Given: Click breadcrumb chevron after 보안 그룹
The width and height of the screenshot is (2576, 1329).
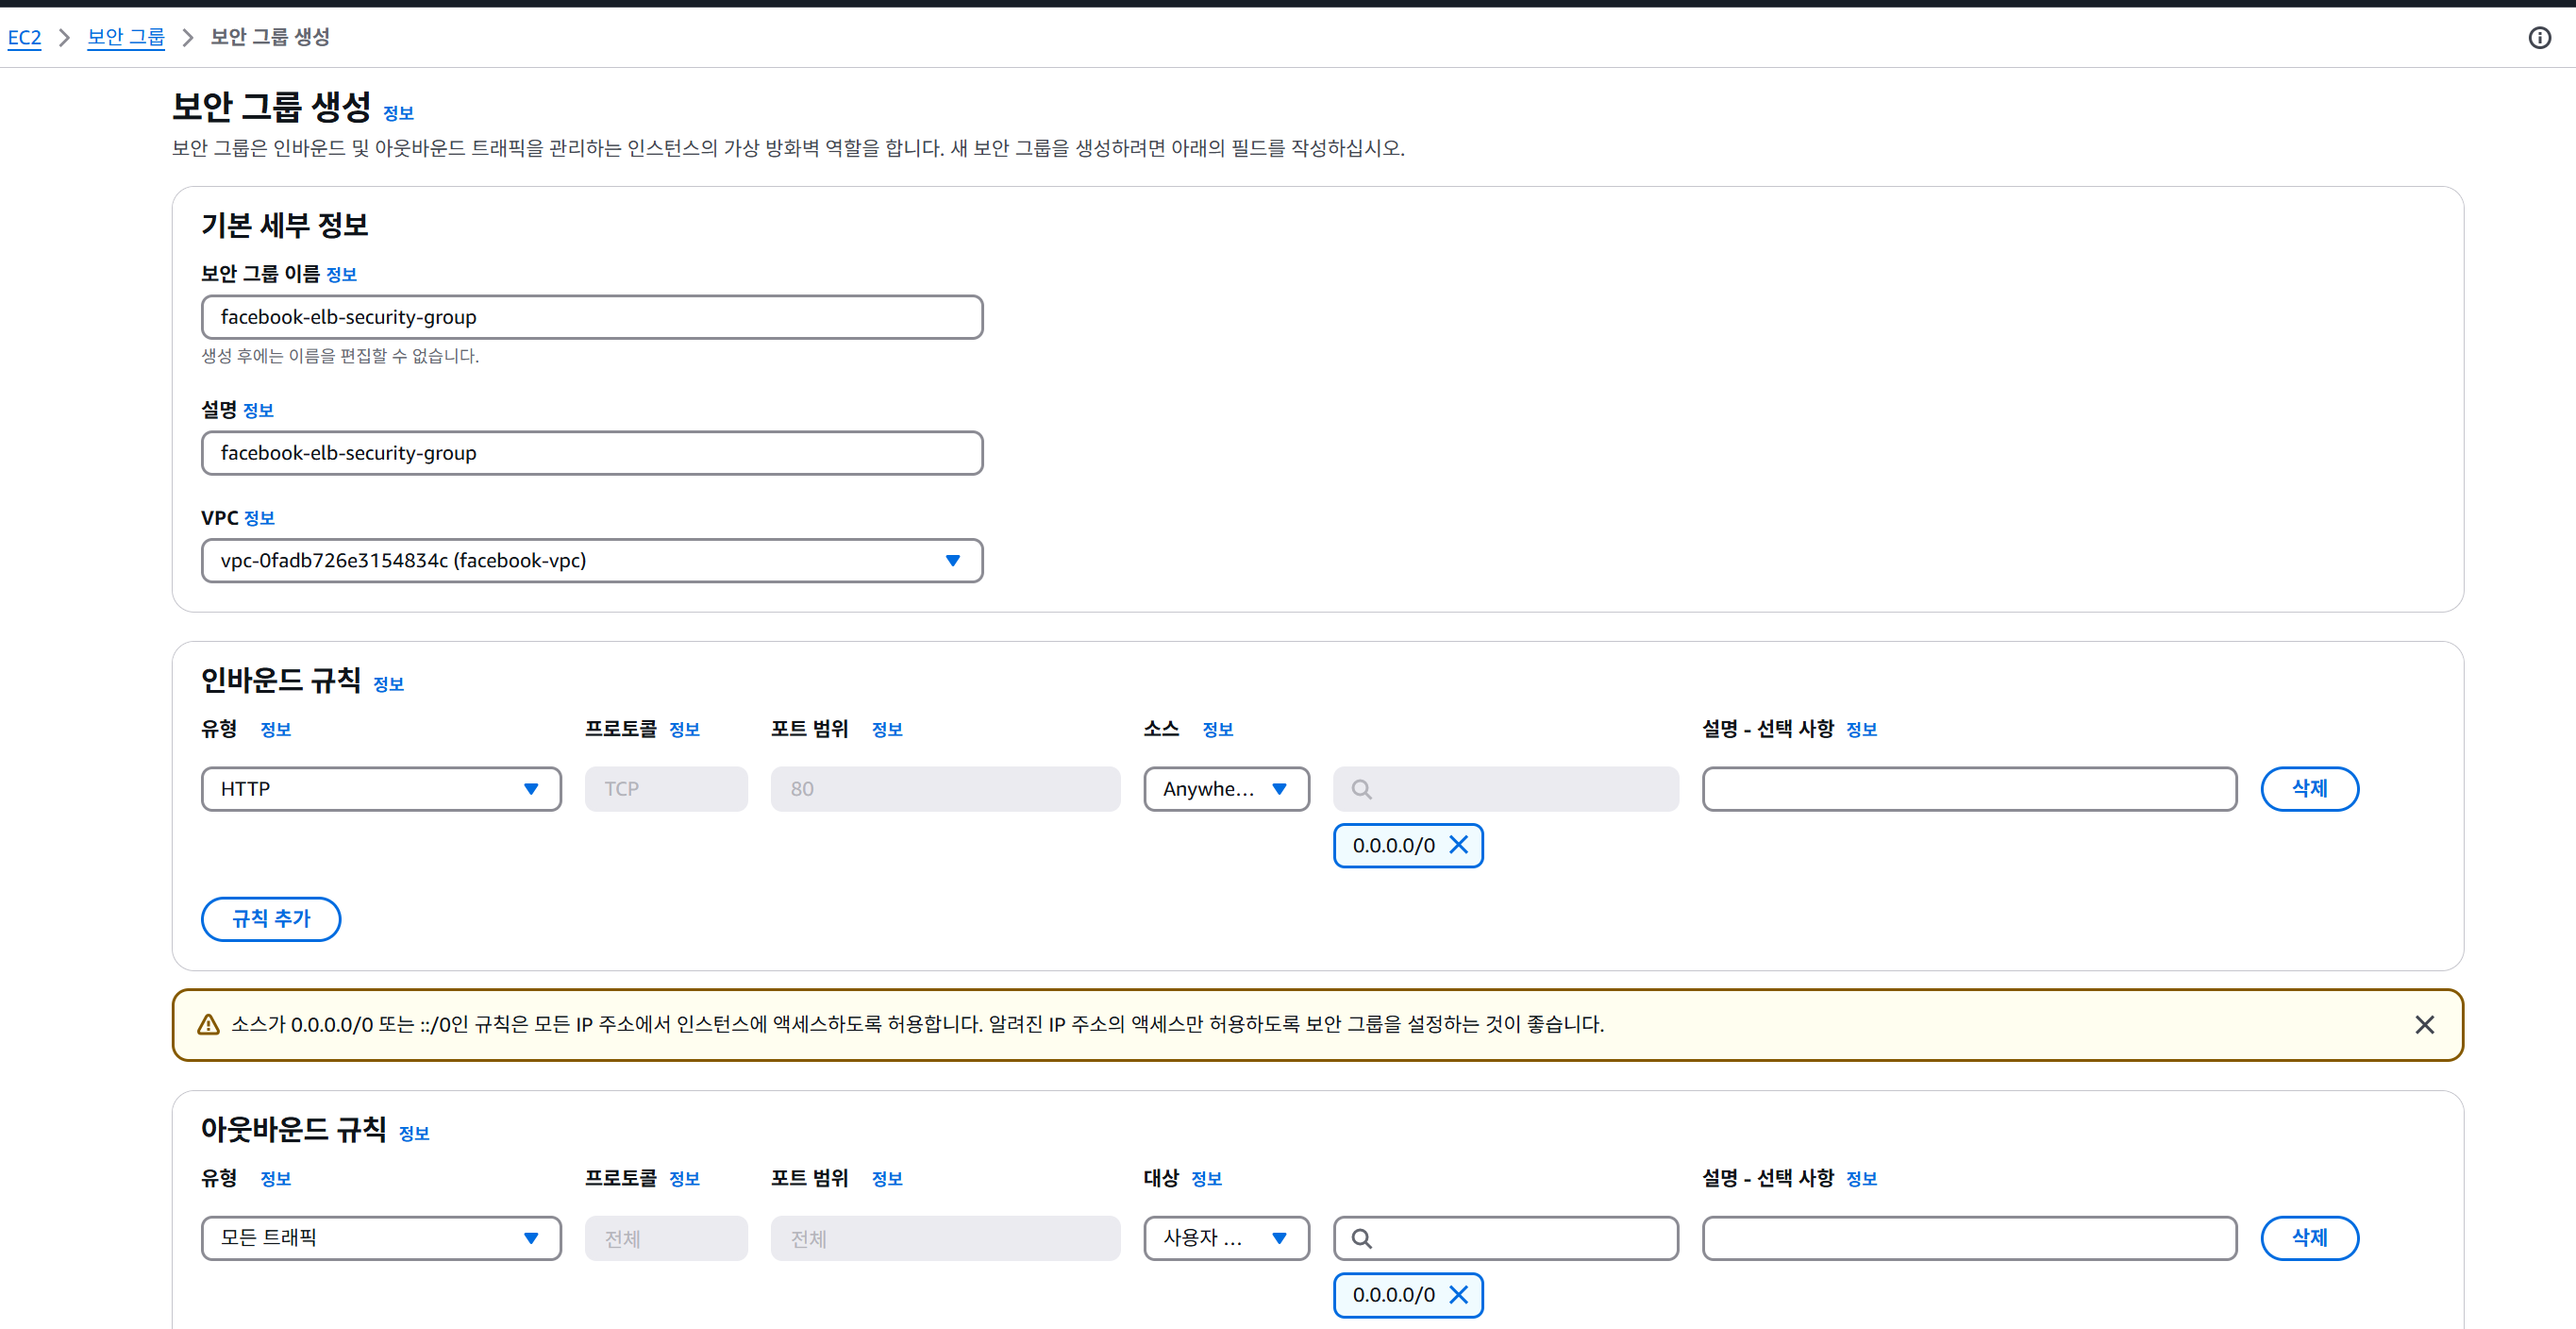Looking at the screenshot, I should pos(187,38).
